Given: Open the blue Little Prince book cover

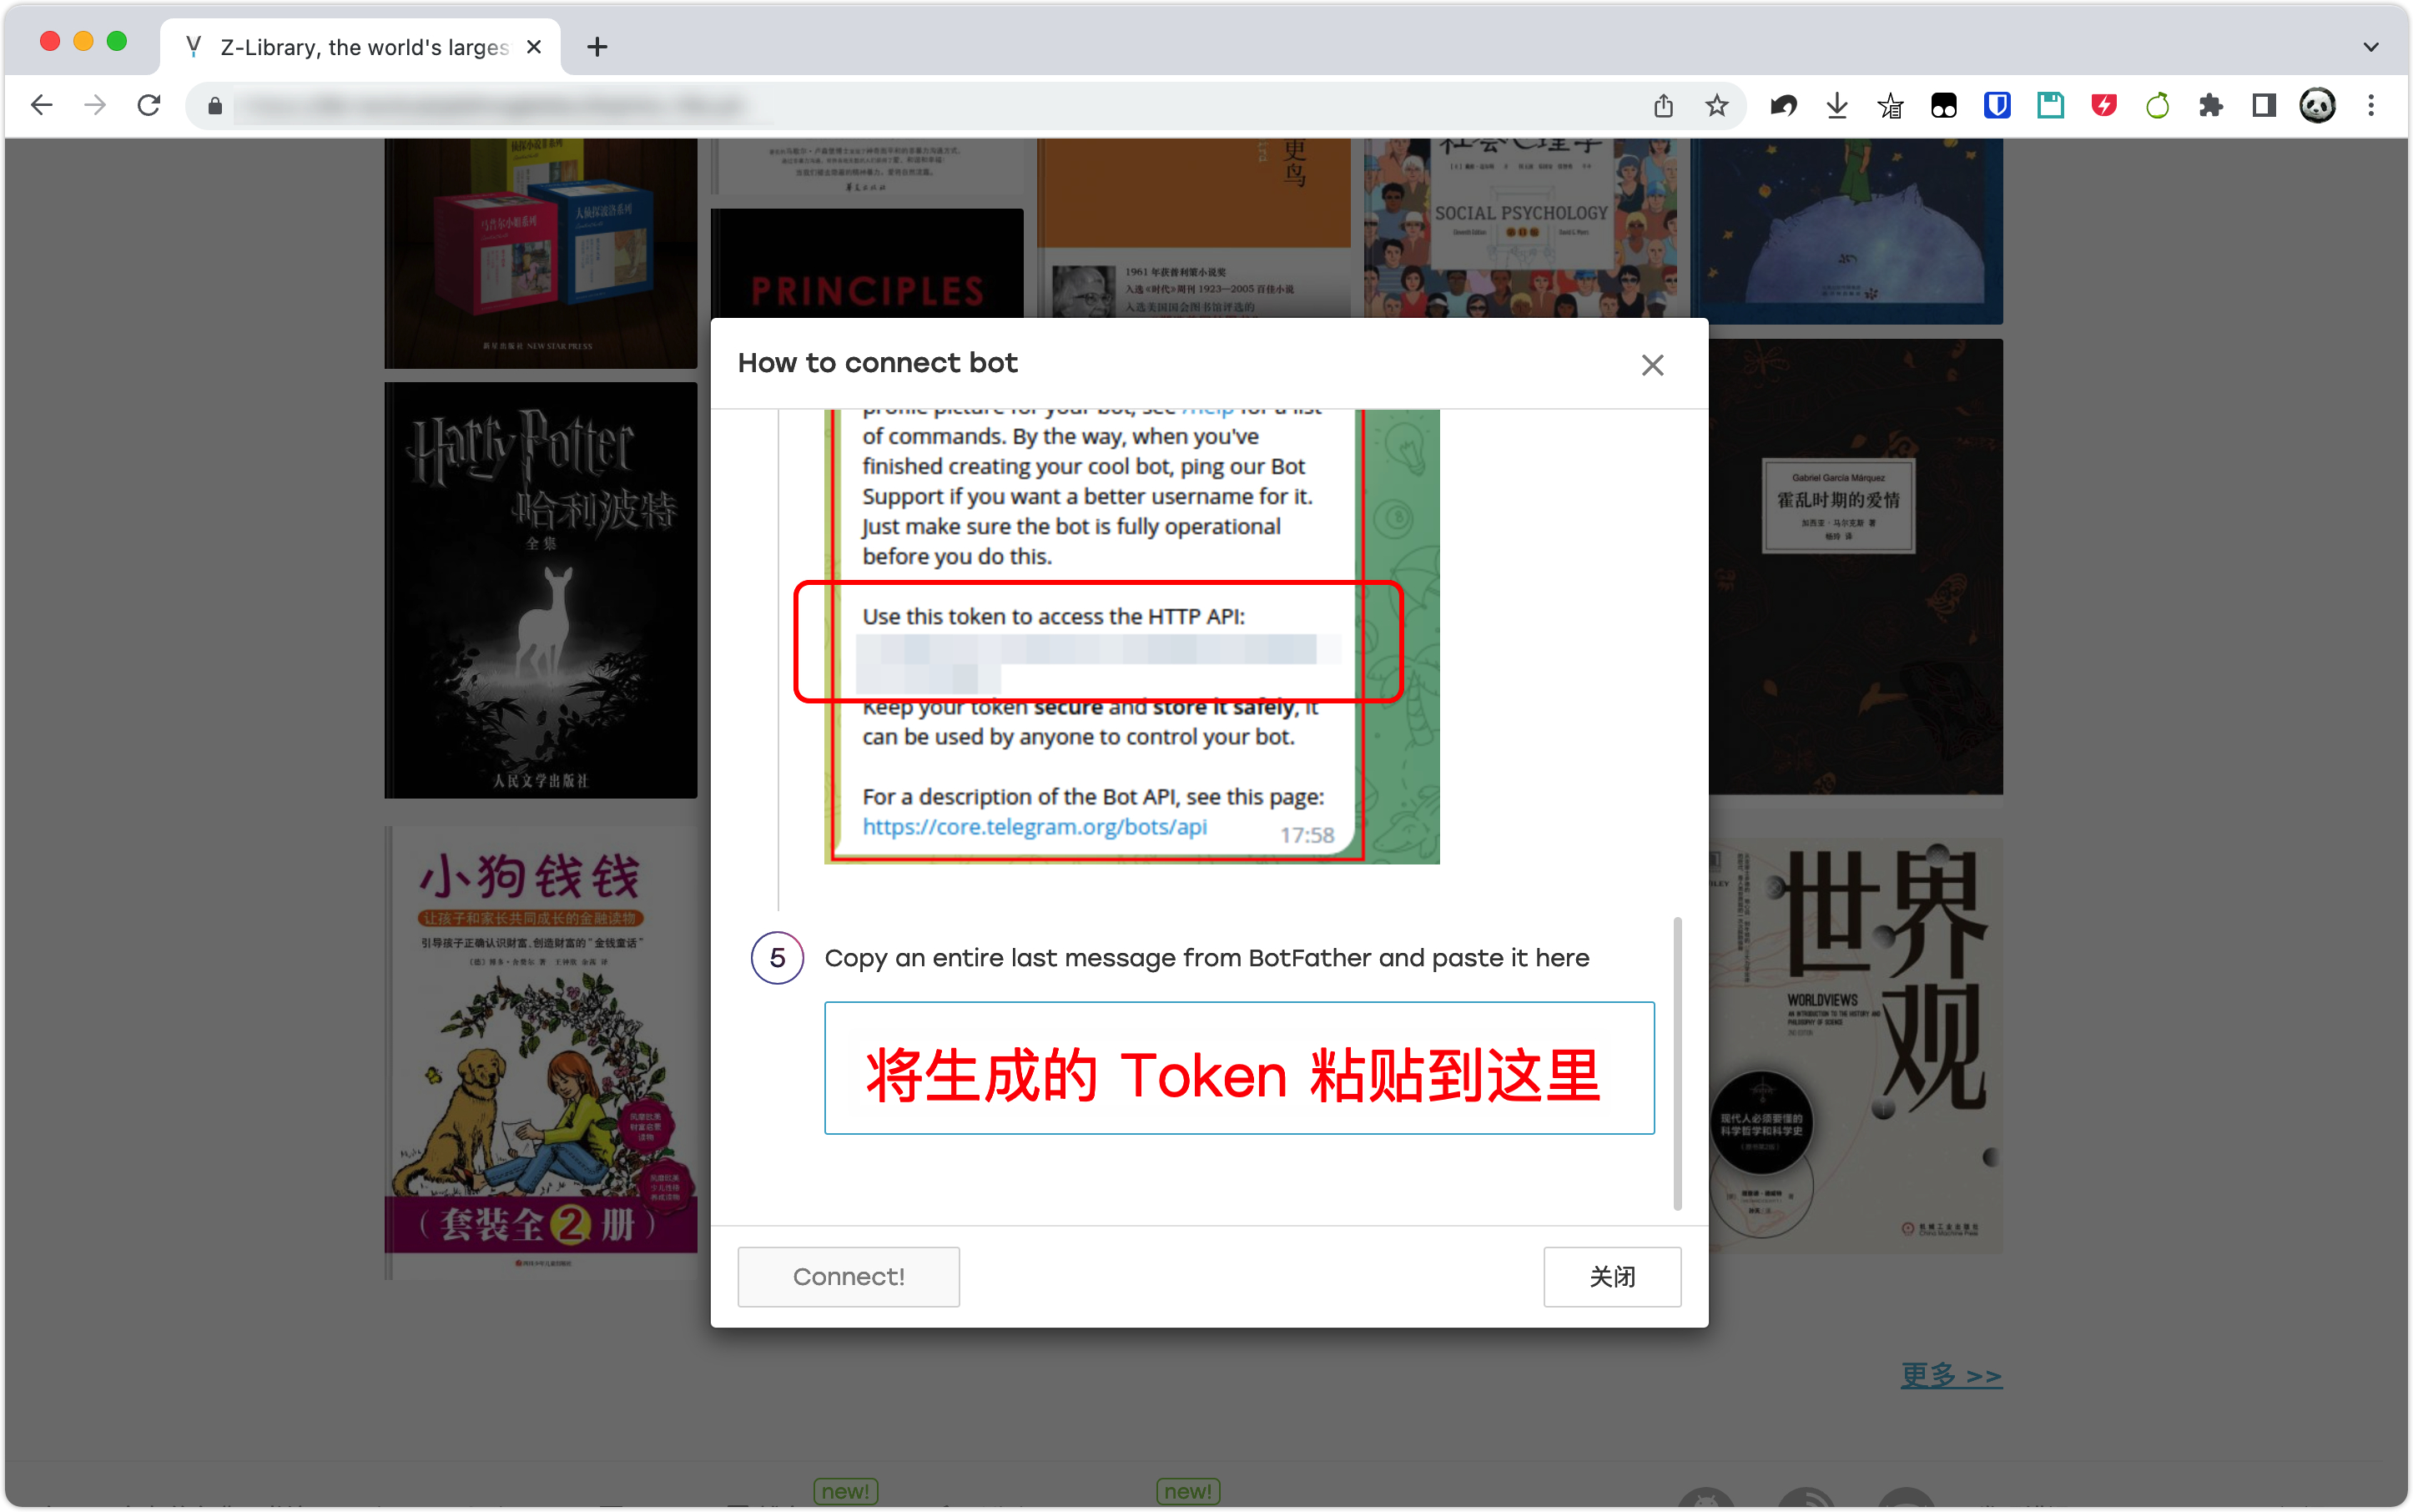Looking at the screenshot, I should (x=1848, y=231).
